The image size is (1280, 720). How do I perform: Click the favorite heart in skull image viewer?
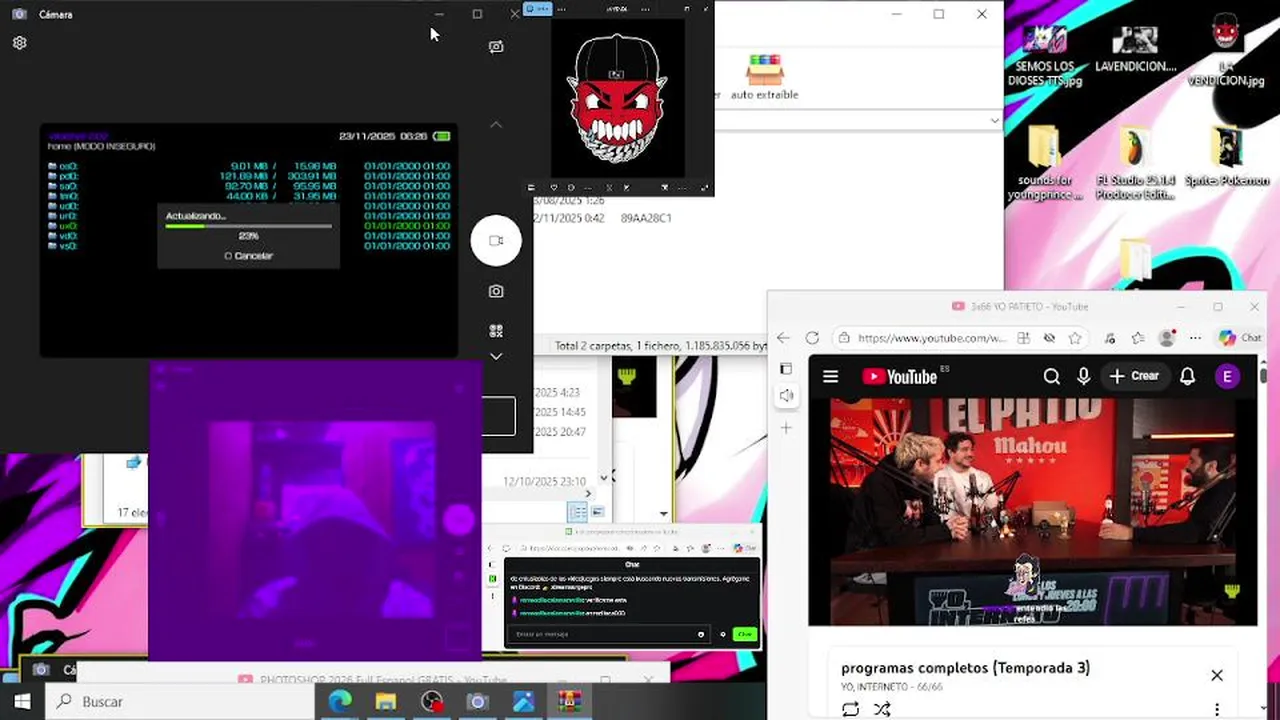point(553,187)
